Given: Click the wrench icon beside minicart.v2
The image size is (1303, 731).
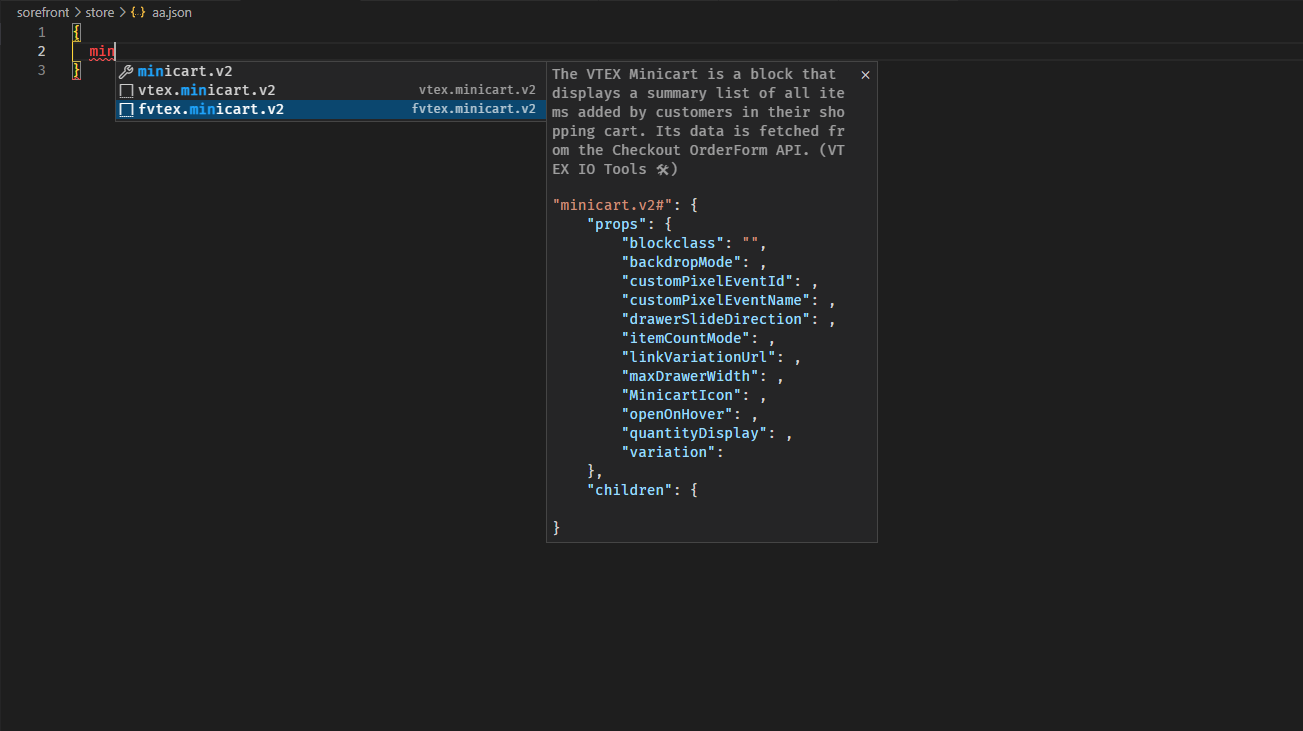Looking at the screenshot, I should (x=126, y=71).
